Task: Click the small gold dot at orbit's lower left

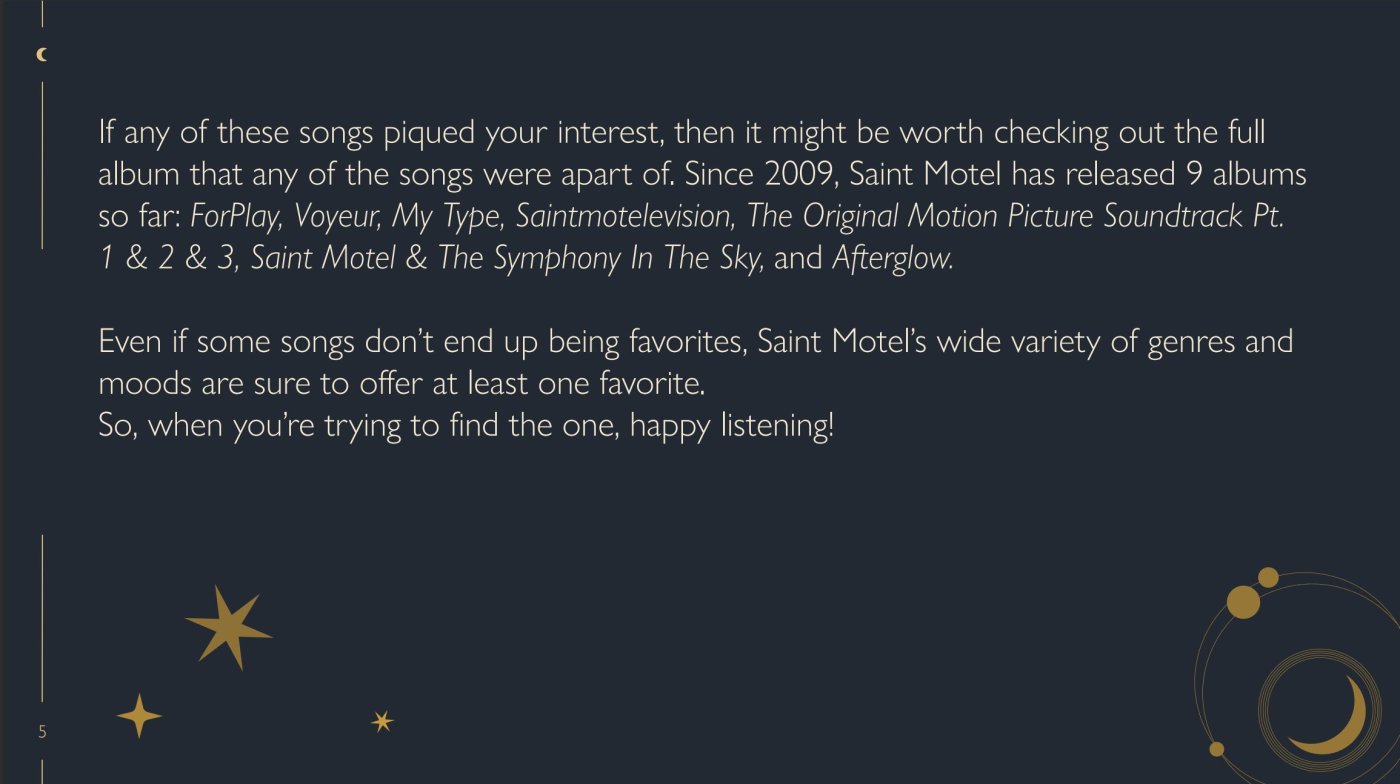Action: pos(1217,749)
